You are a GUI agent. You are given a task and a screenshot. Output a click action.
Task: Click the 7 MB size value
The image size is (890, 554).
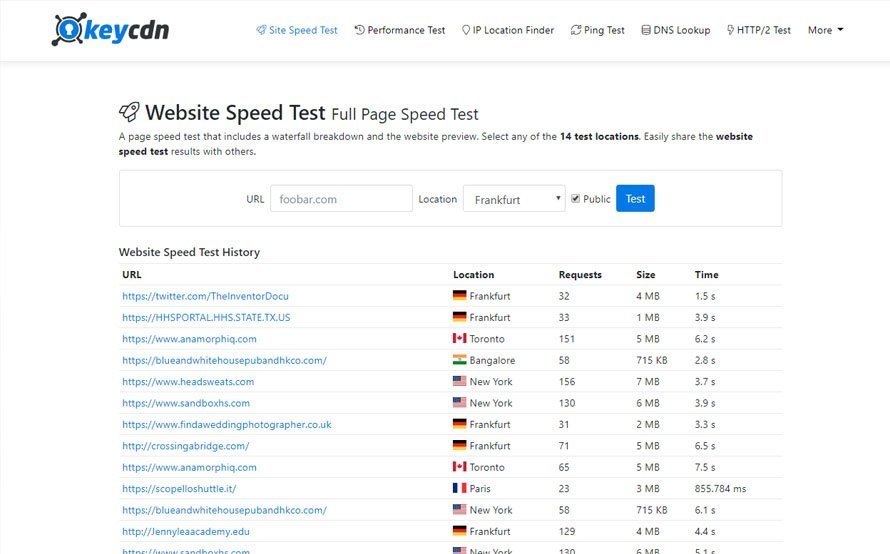(x=648, y=381)
